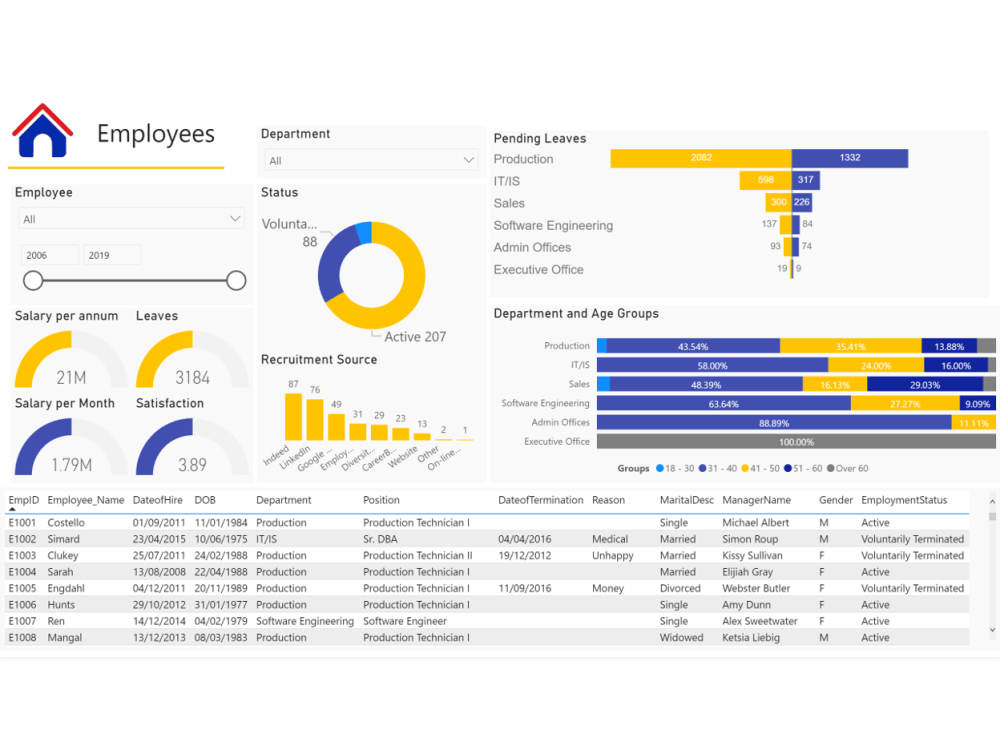Viewport: 1000px width, 750px height.
Task: Click the Leaves gauge visual
Action: 191,360
